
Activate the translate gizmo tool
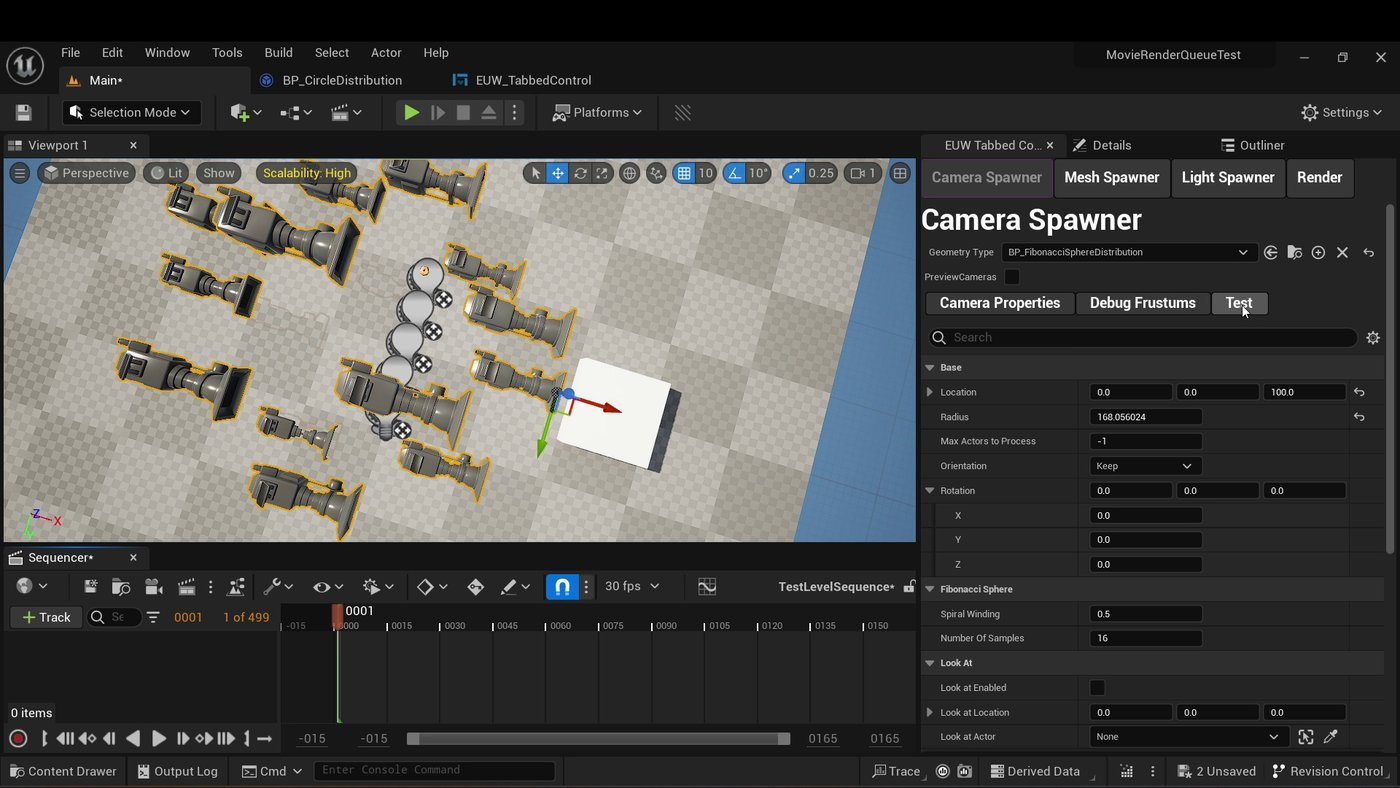coord(558,173)
